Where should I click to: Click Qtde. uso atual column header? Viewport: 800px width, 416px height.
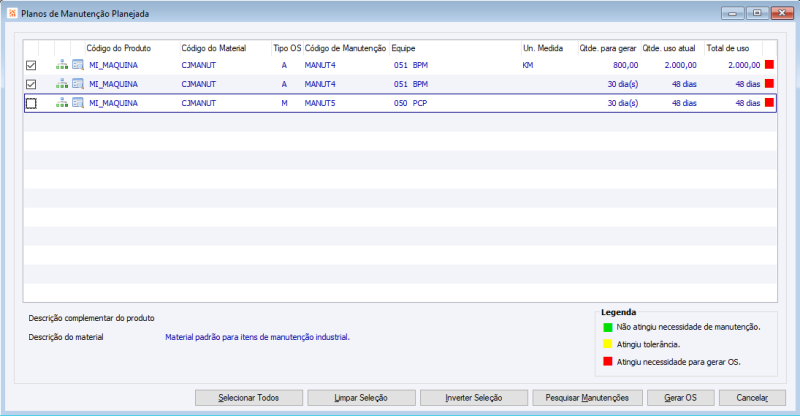click(672, 48)
